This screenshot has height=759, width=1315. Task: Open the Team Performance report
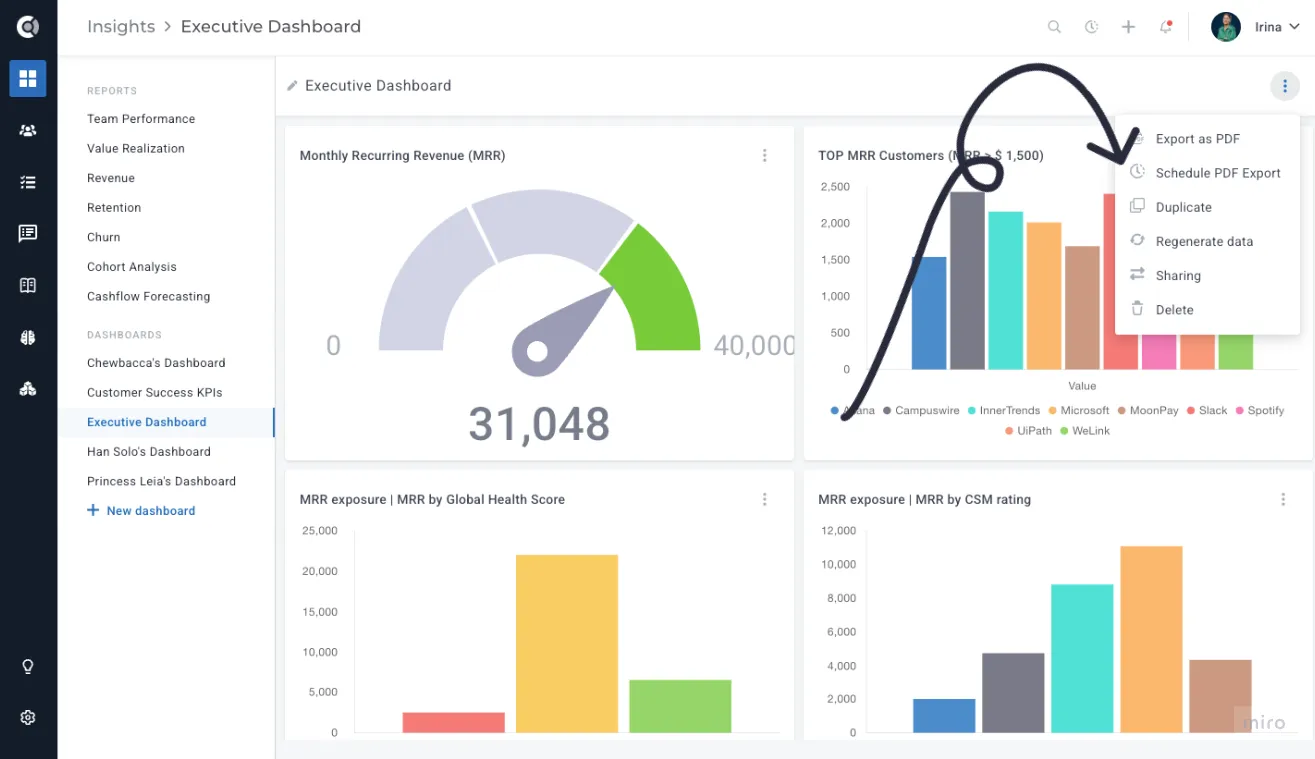pos(141,119)
